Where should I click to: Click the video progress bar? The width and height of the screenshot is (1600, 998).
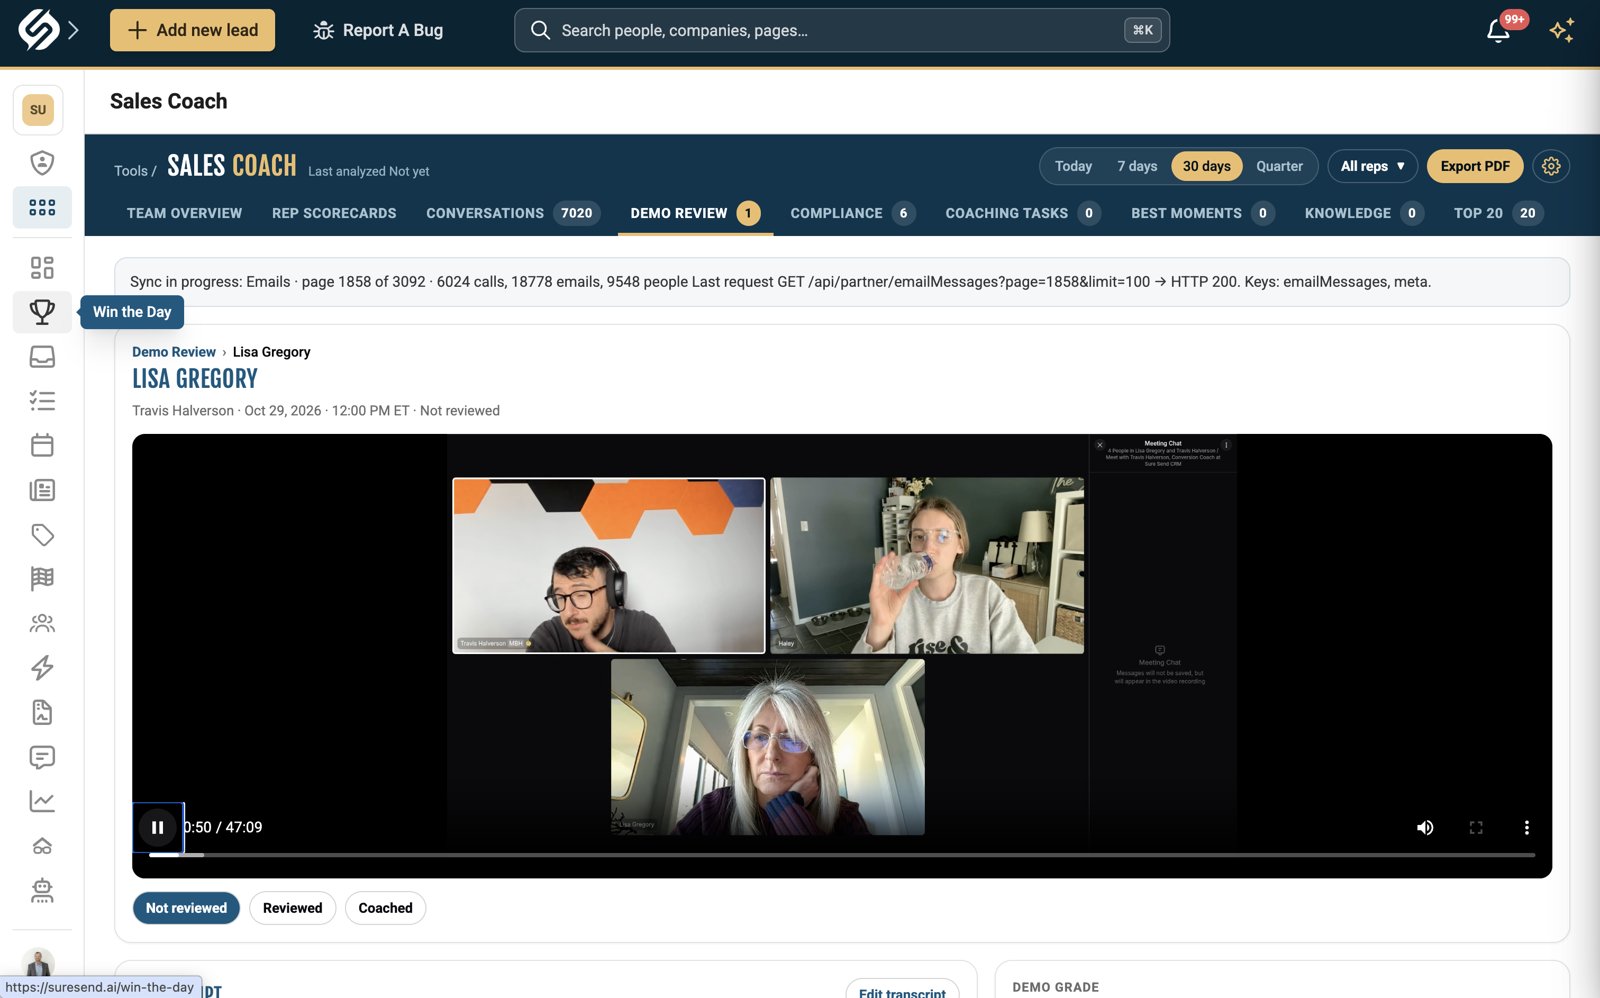click(x=842, y=855)
